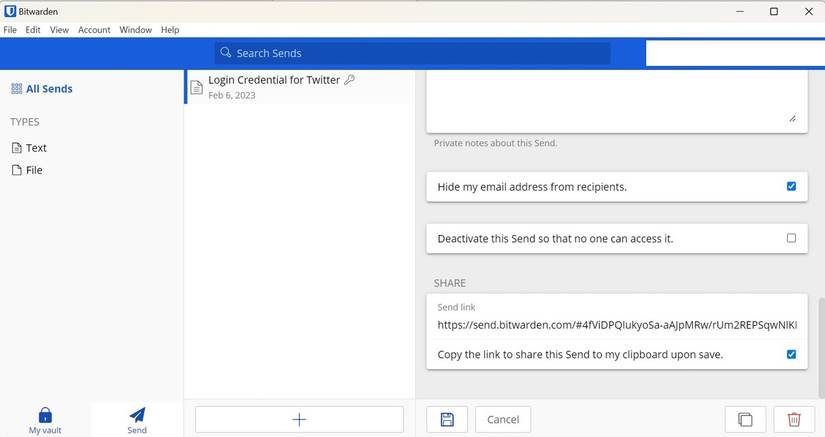Viewport: 825px width, 437px height.
Task: Enable Deactivate this Send checkbox
Action: [791, 238]
